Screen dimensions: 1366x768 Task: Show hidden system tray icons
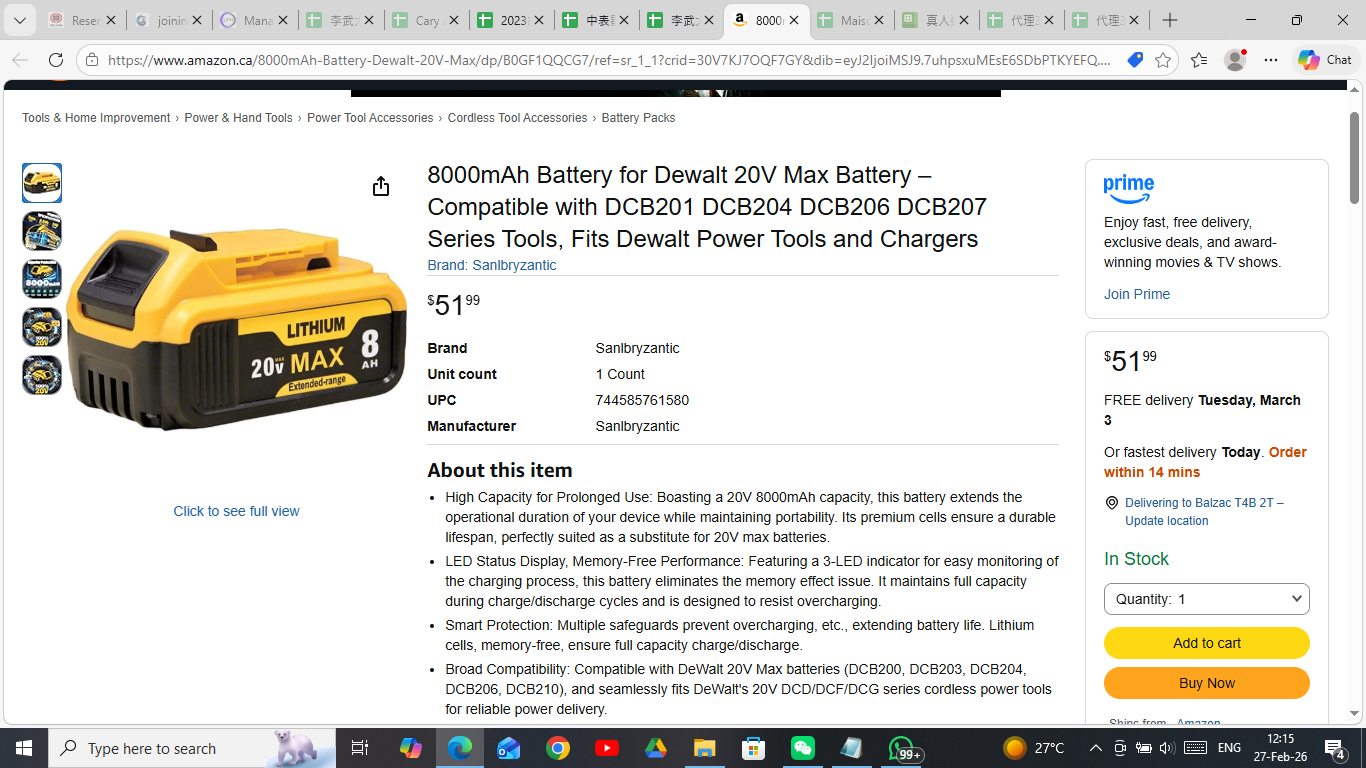[x=1095, y=748]
